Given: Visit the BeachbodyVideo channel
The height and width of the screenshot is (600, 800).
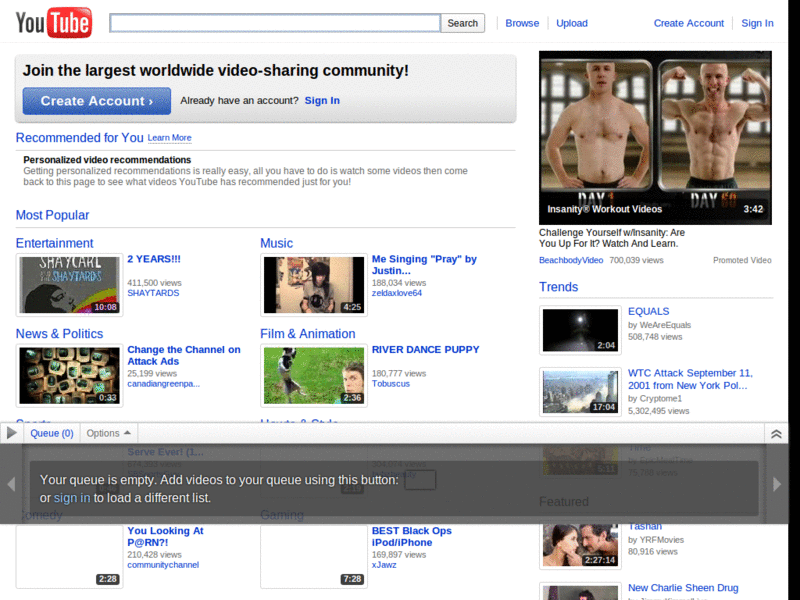Looking at the screenshot, I should point(571,260).
